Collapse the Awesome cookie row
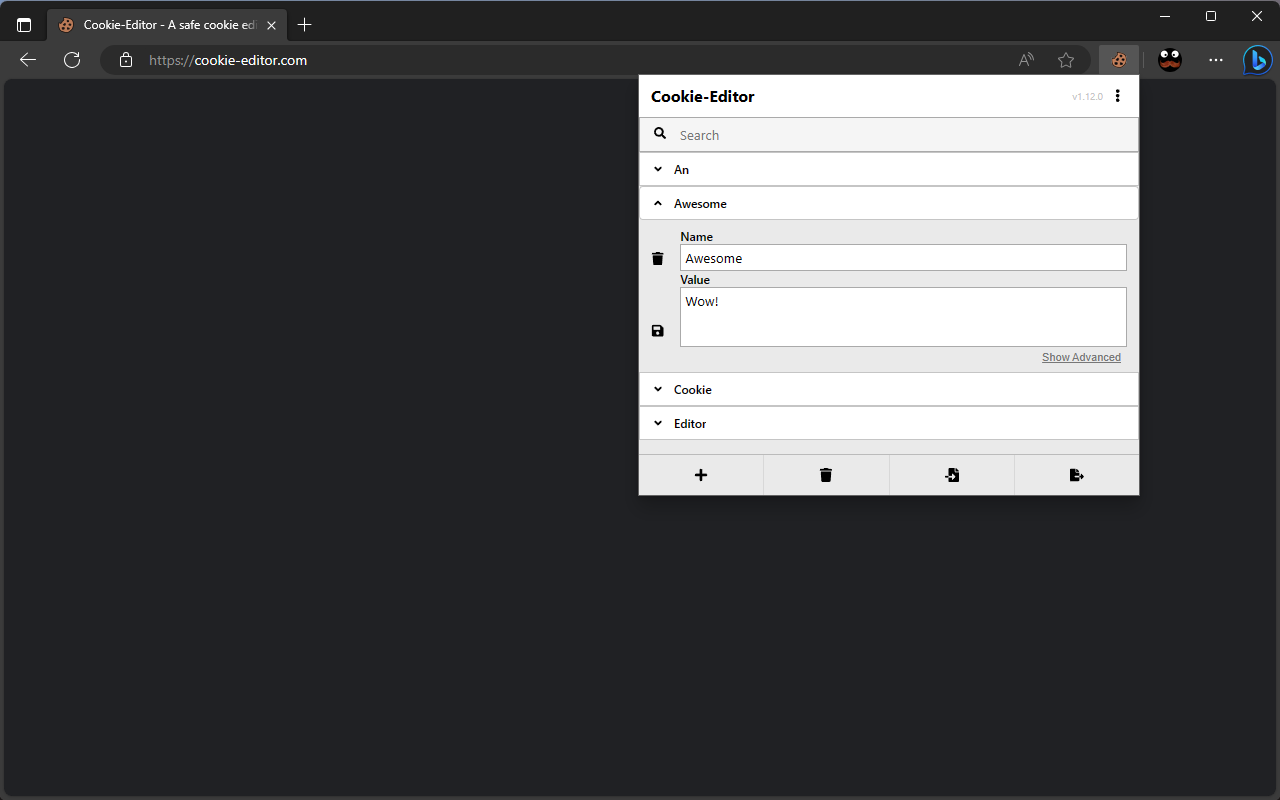Screen dimensions: 1280x800 [889, 203]
